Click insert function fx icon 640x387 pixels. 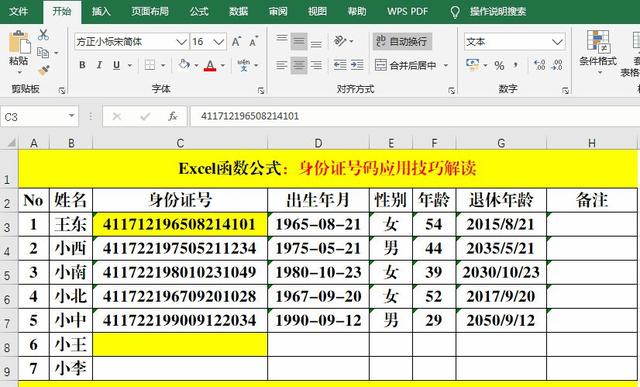[x=173, y=117]
